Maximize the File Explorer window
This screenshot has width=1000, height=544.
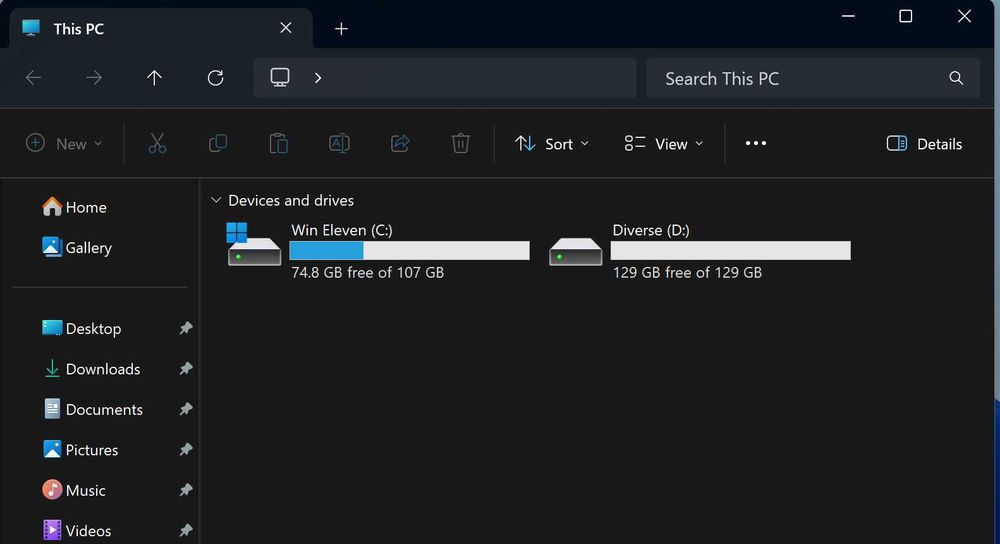[x=906, y=16]
